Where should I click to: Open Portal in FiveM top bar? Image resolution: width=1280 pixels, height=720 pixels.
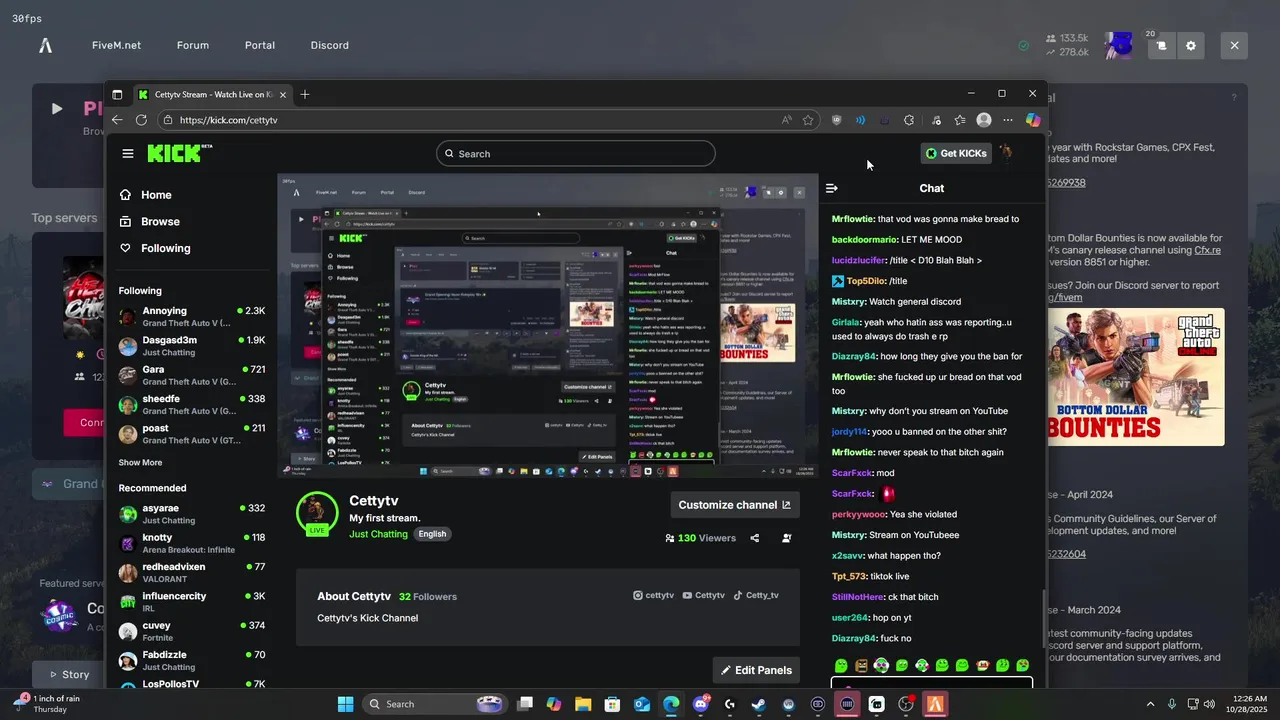coord(260,45)
